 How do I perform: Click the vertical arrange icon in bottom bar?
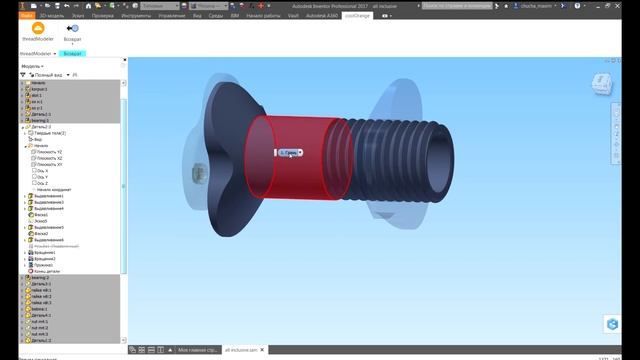tap(160, 350)
